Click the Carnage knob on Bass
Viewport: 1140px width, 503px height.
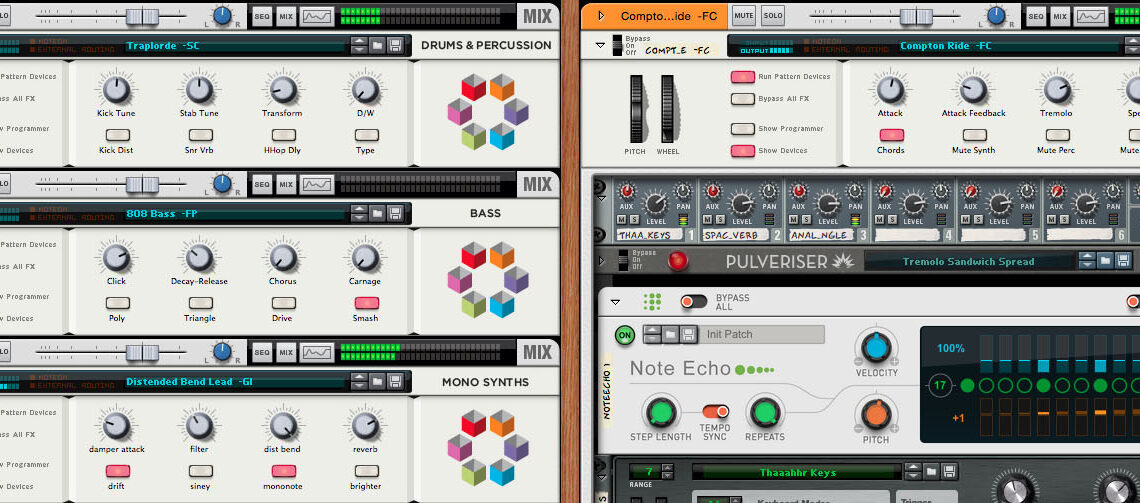pyautogui.click(x=365, y=258)
